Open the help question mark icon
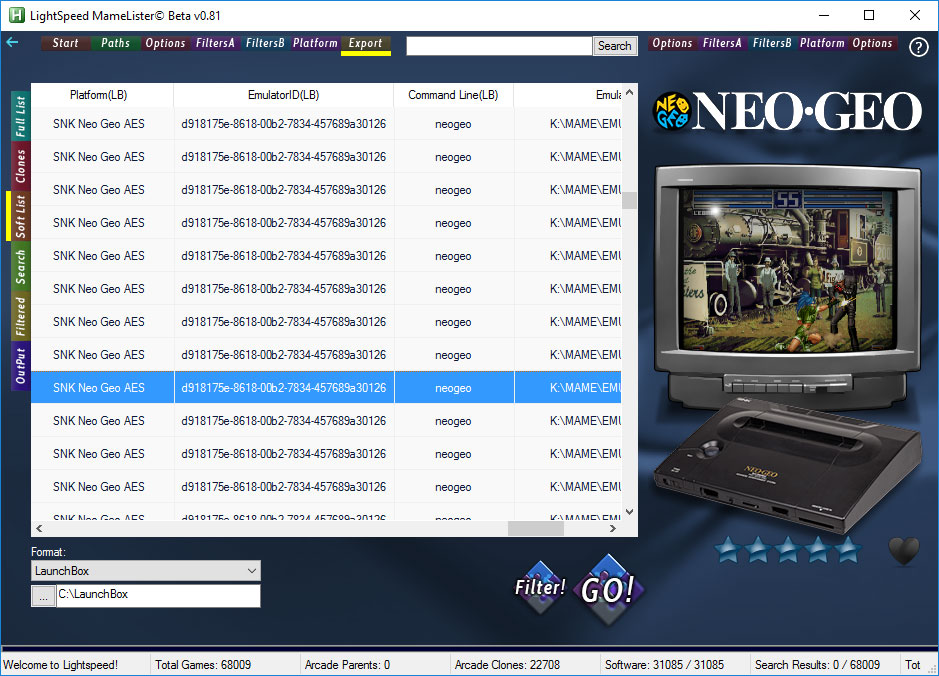This screenshot has height=676, width=939. [x=919, y=47]
